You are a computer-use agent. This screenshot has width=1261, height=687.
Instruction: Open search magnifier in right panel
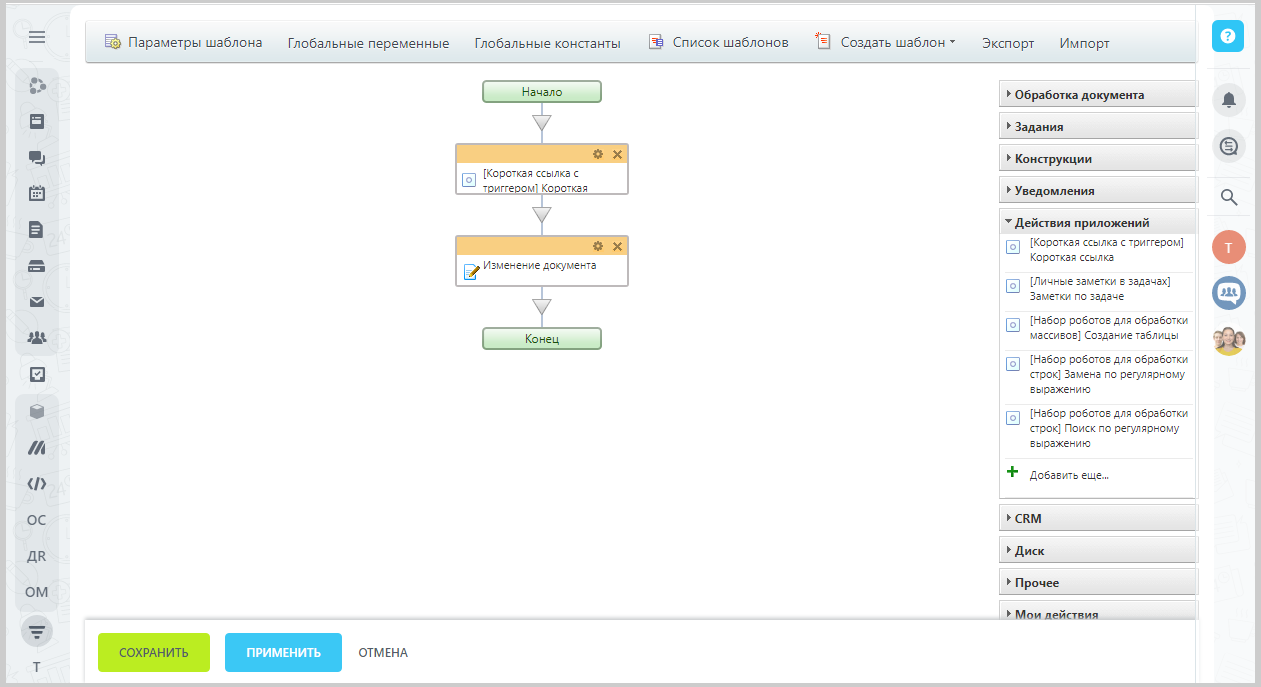(1229, 196)
